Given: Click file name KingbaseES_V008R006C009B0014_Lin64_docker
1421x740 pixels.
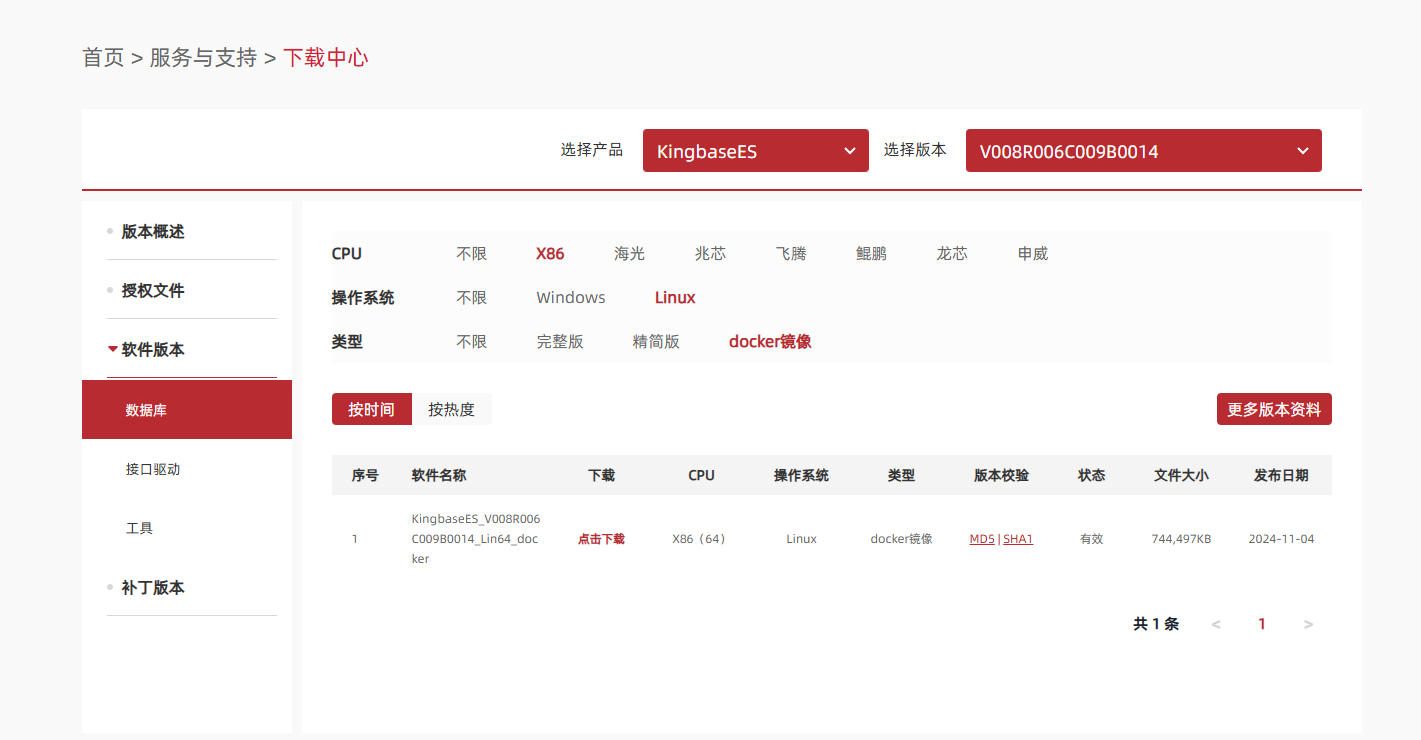Looking at the screenshot, I should [x=476, y=539].
